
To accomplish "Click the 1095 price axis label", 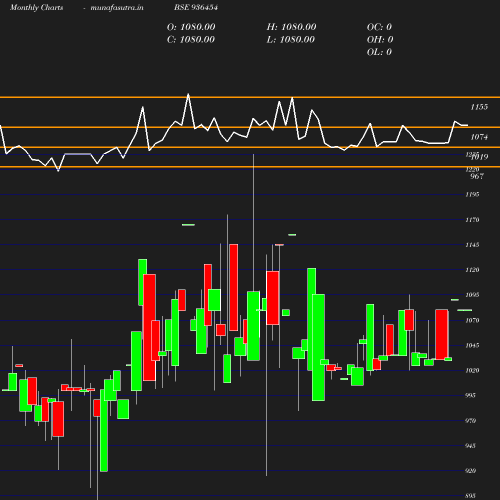I will pyautogui.click(x=472, y=295).
